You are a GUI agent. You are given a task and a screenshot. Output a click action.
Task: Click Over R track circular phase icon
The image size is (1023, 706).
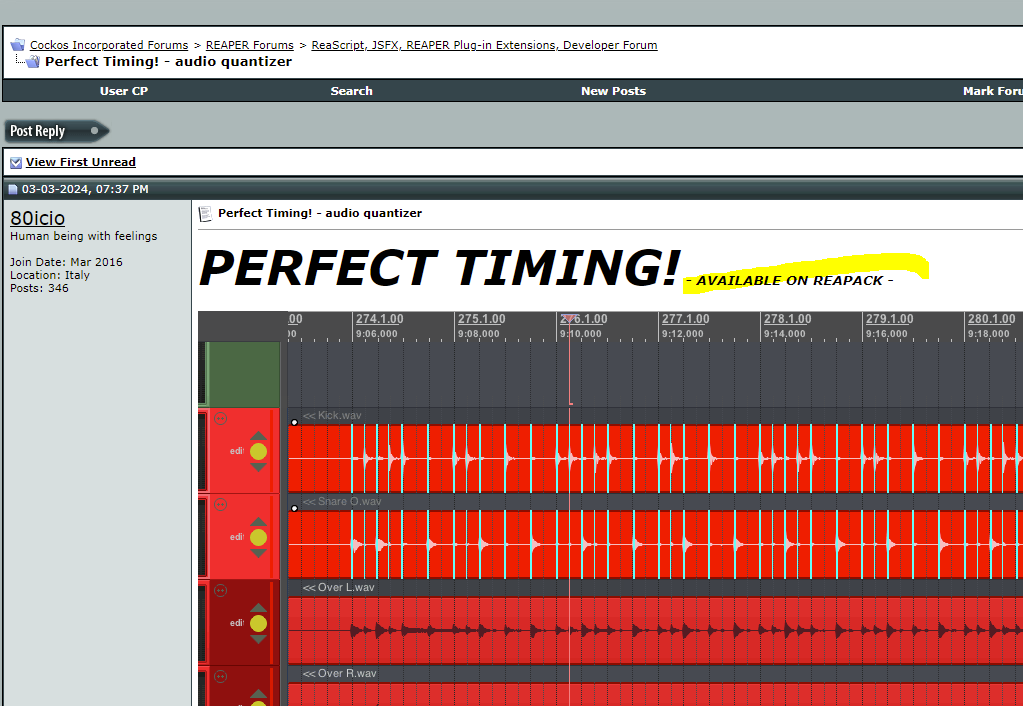[221, 677]
